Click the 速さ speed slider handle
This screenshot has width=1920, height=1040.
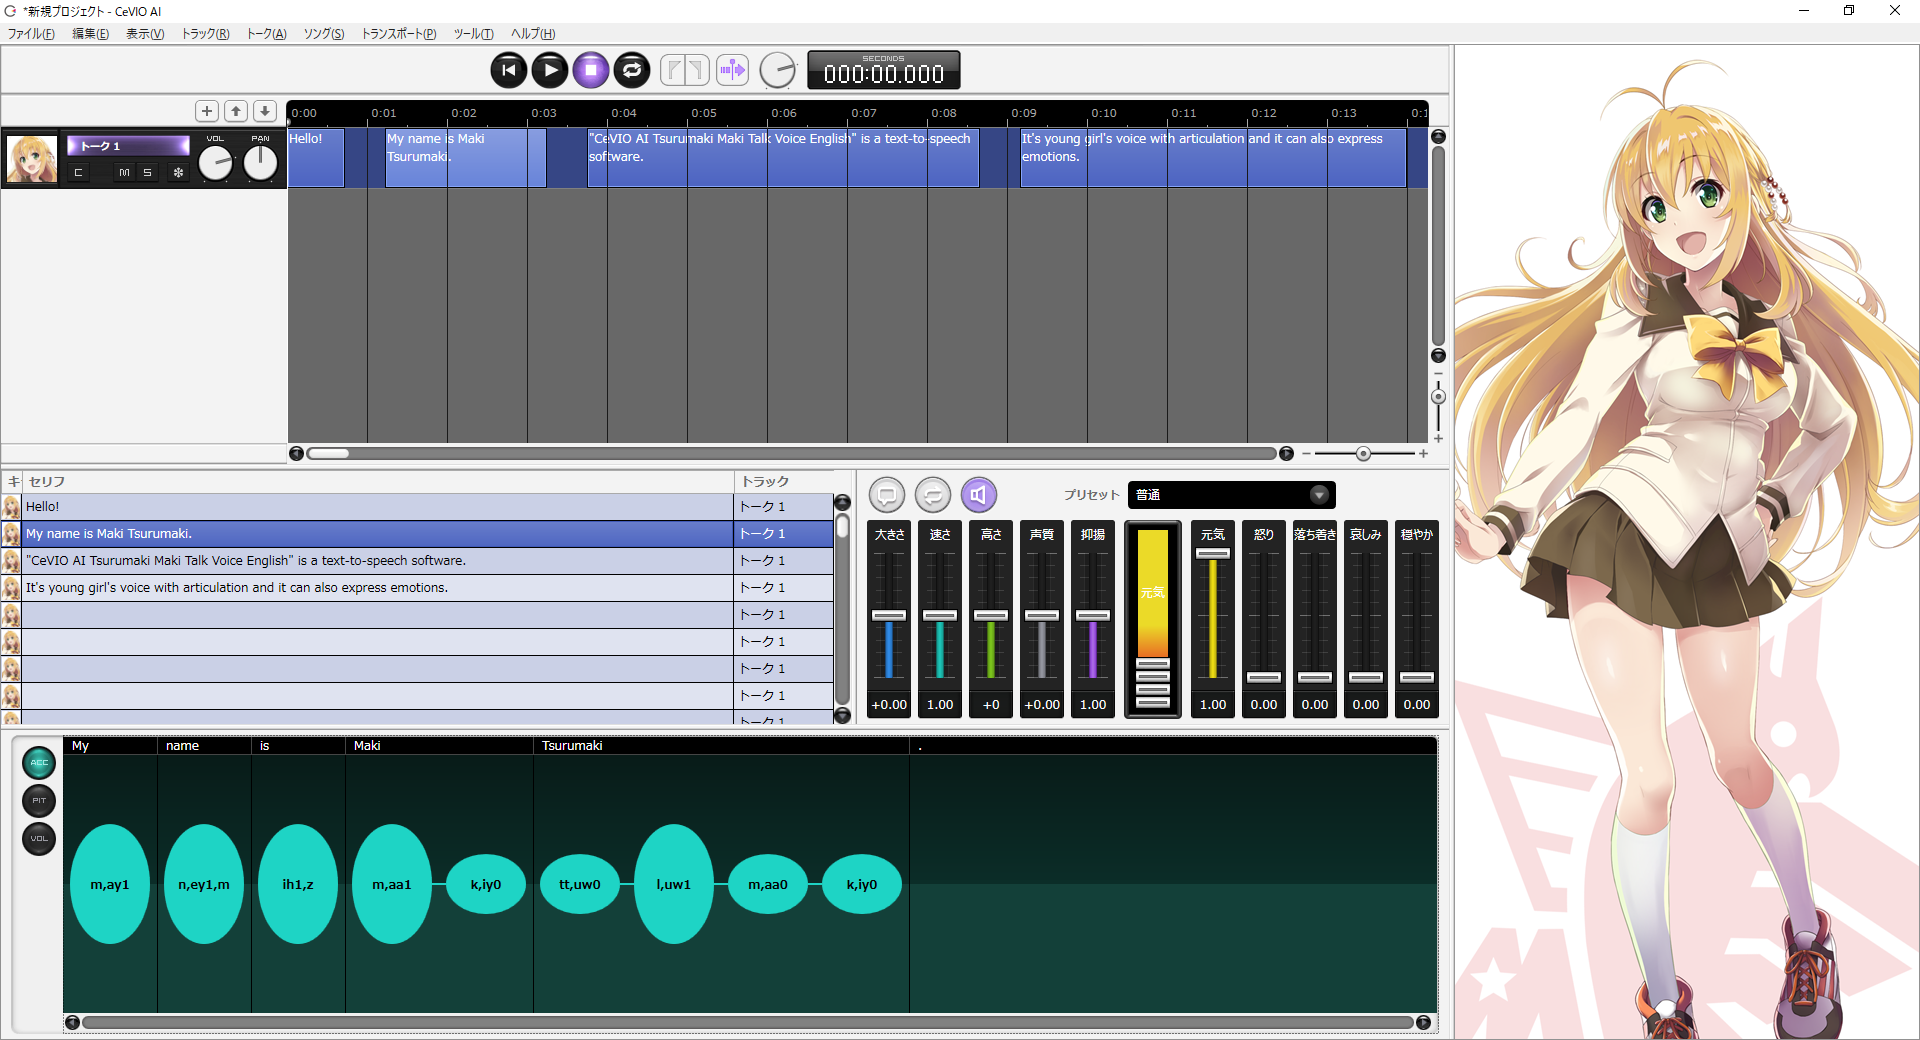click(x=940, y=615)
